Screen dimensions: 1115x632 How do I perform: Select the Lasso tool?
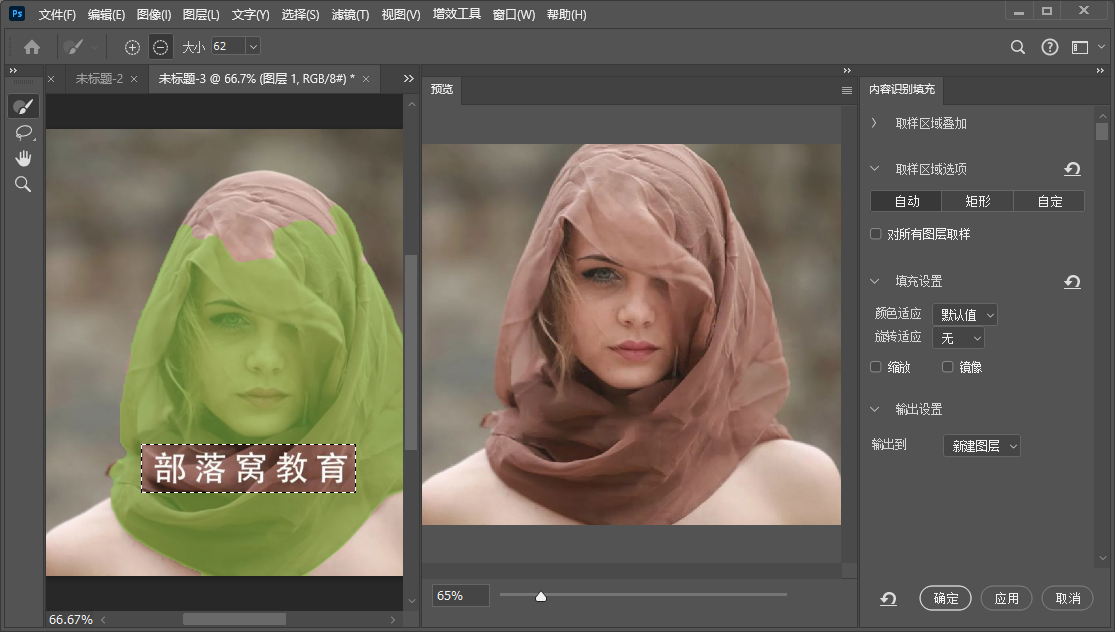click(x=23, y=132)
